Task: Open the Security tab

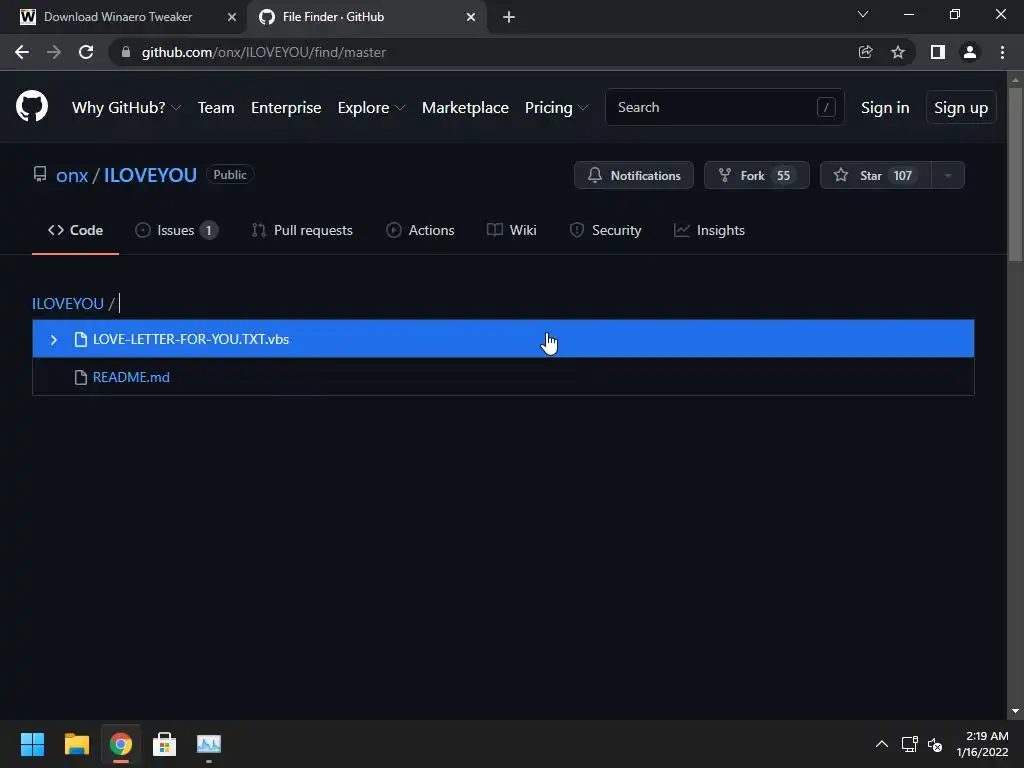Action: pyautogui.click(x=605, y=231)
